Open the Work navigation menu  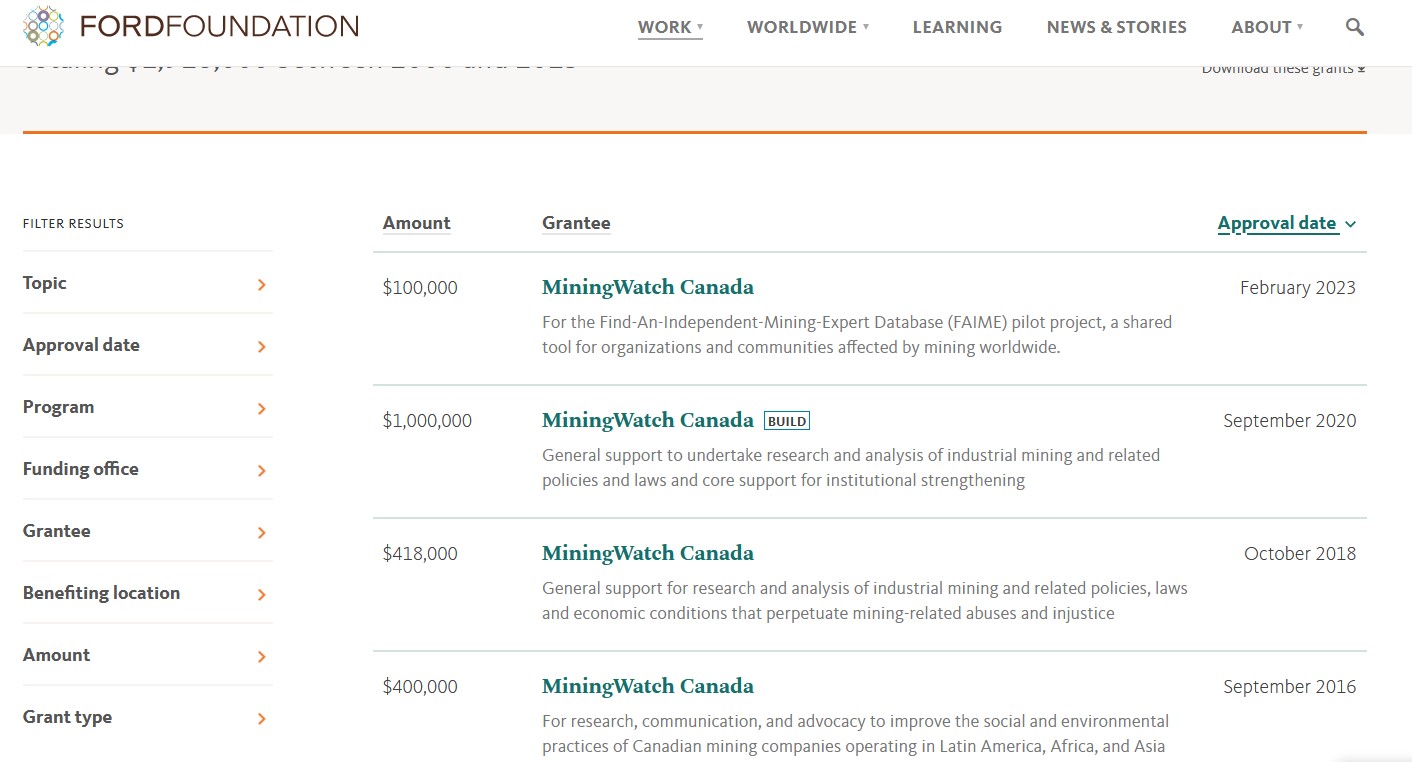670,27
